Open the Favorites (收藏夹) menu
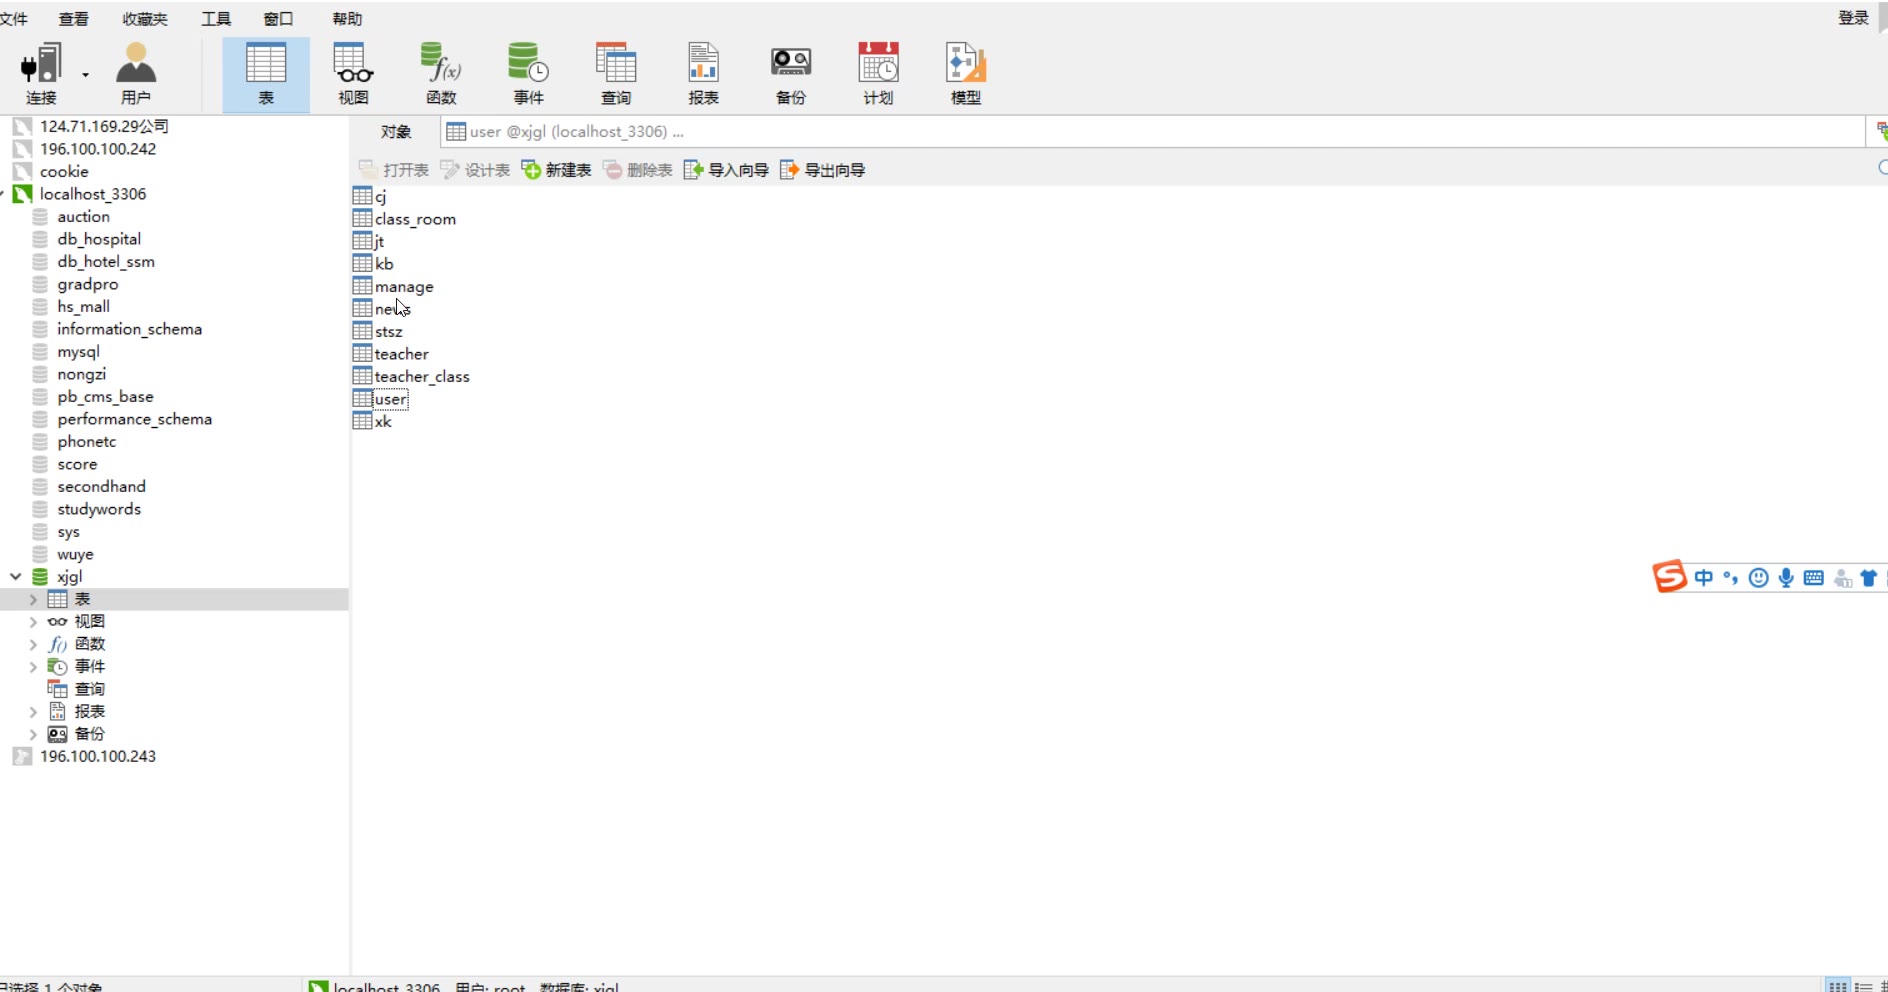The height and width of the screenshot is (992, 1888). click(145, 18)
